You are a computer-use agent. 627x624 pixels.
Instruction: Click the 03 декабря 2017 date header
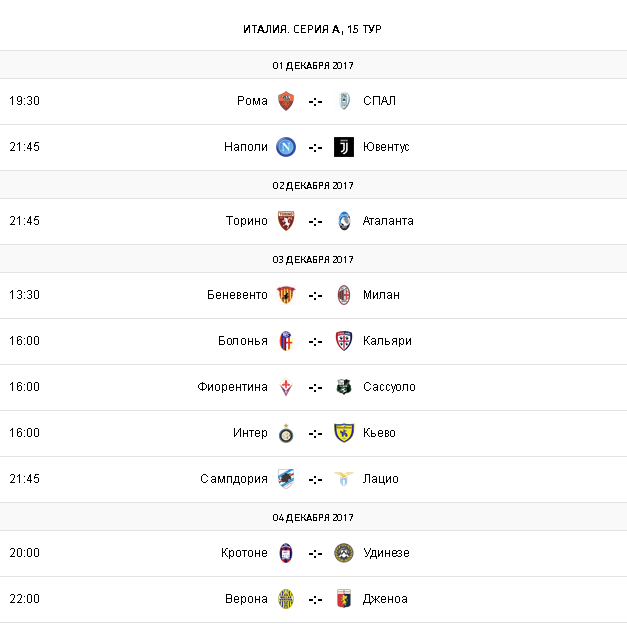click(313, 259)
